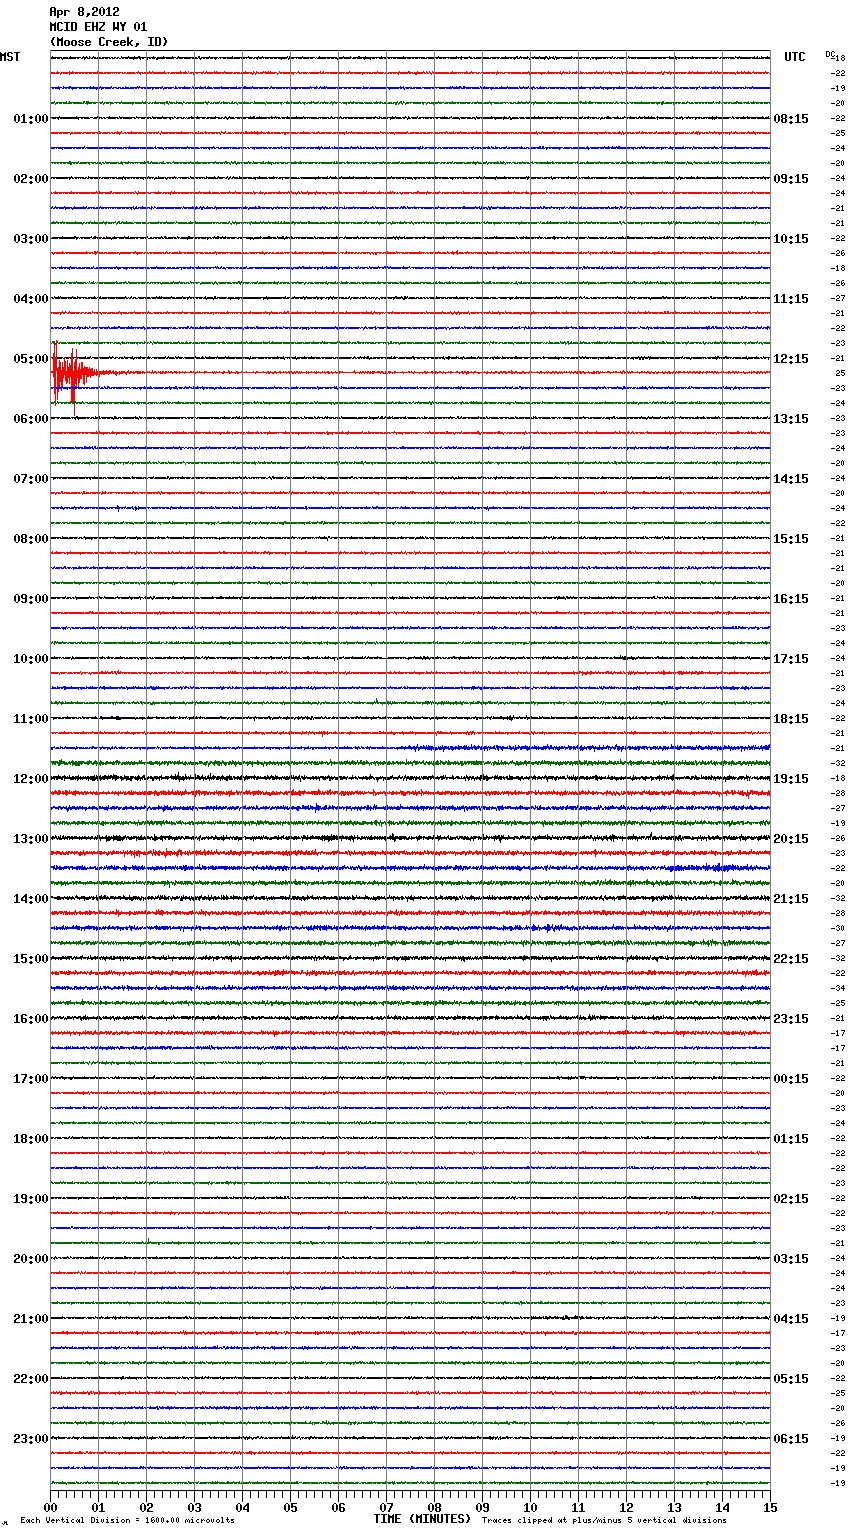
Task: Select the '20:00' MST time label
Action: coord(31,1259)
